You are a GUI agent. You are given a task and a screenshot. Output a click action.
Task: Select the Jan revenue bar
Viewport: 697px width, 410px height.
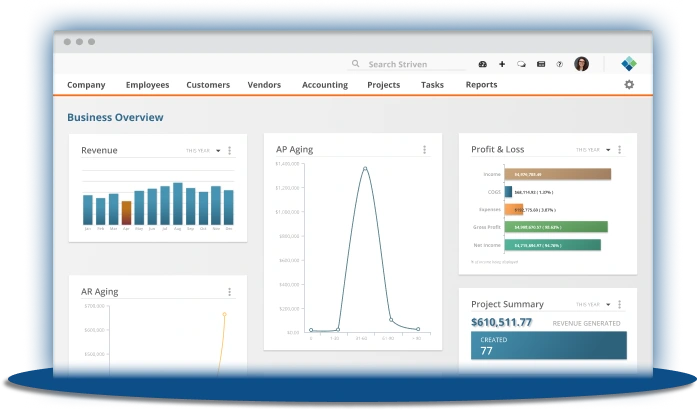click(88, 209)
